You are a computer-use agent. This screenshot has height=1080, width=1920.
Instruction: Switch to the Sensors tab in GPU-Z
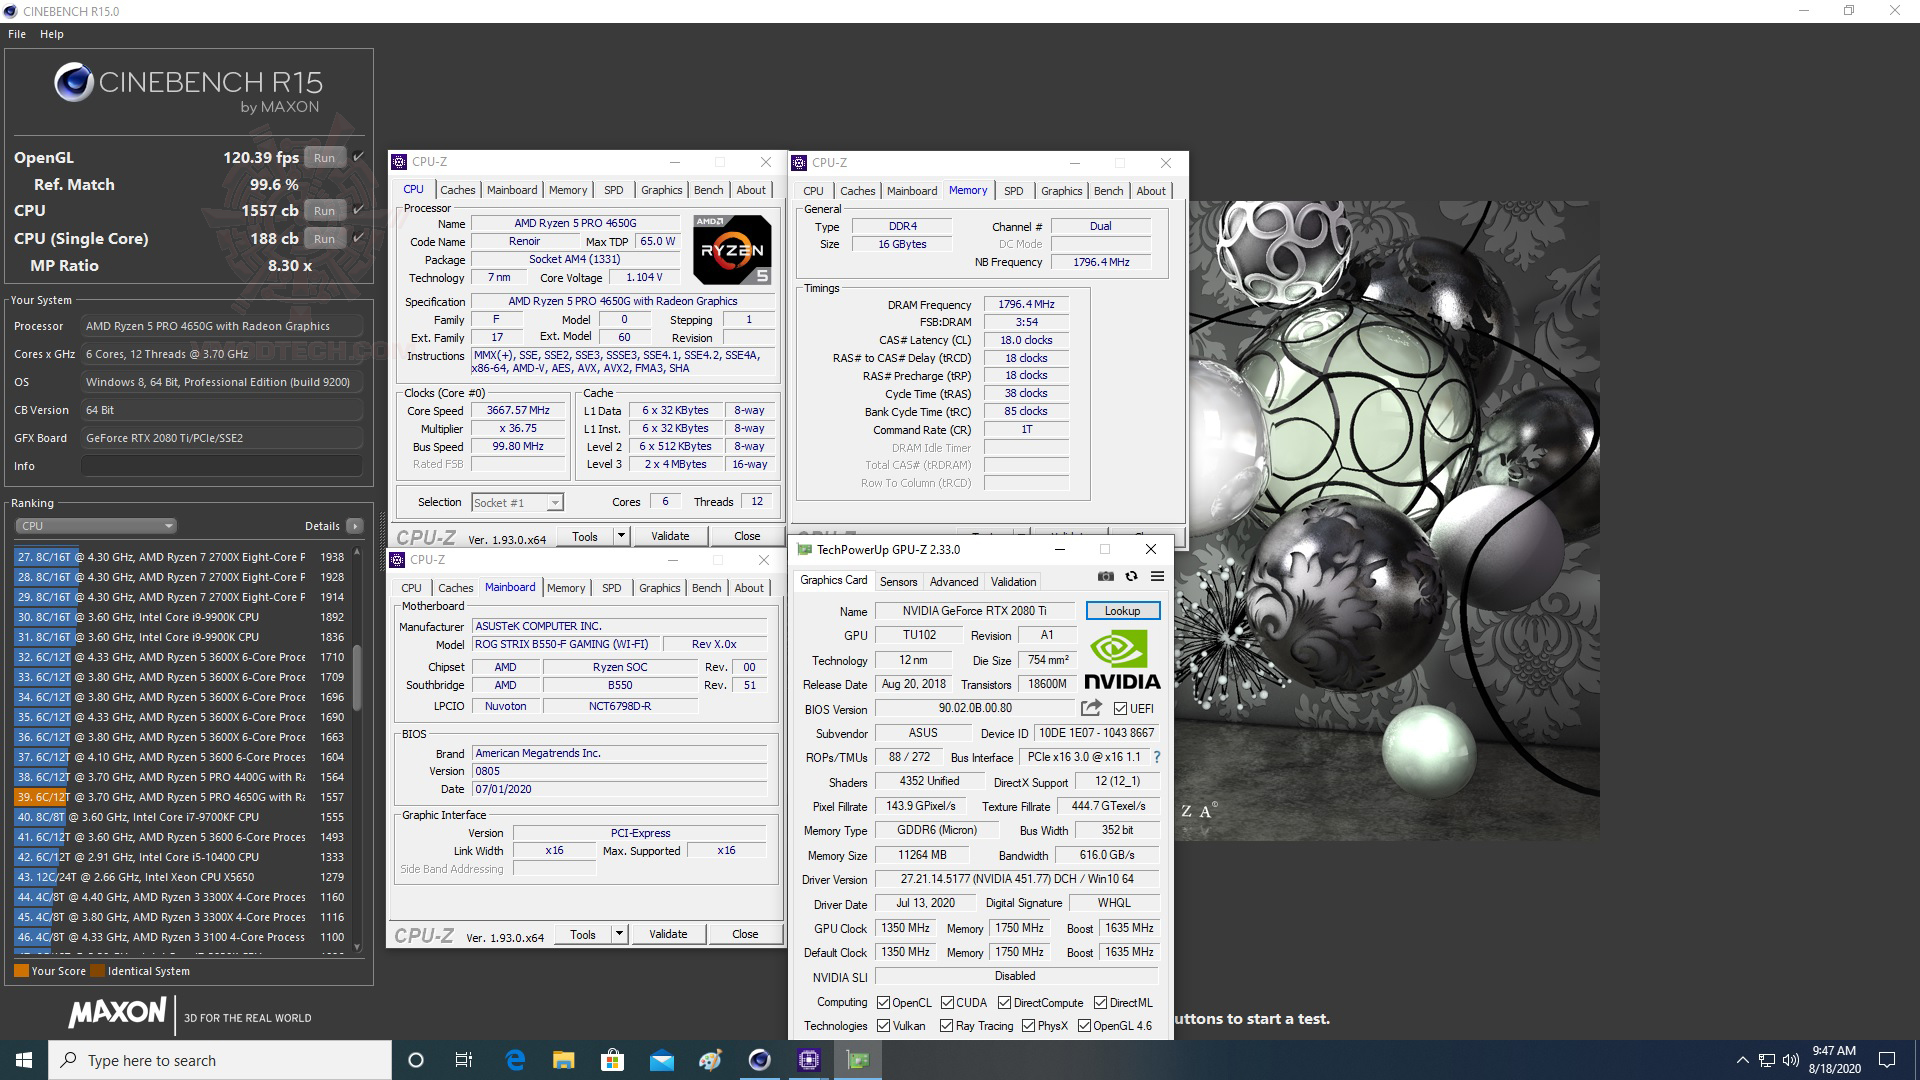[898, 582]
